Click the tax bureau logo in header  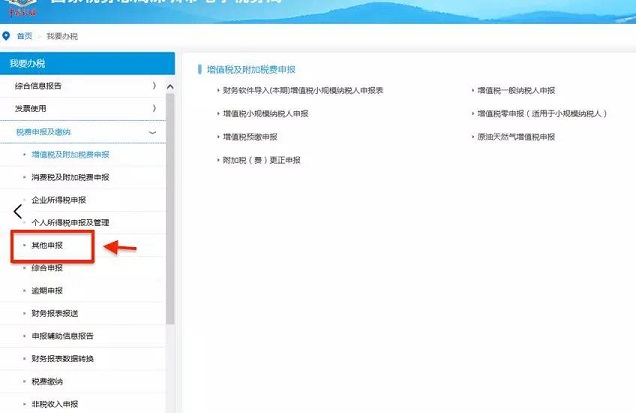point(21,9)
